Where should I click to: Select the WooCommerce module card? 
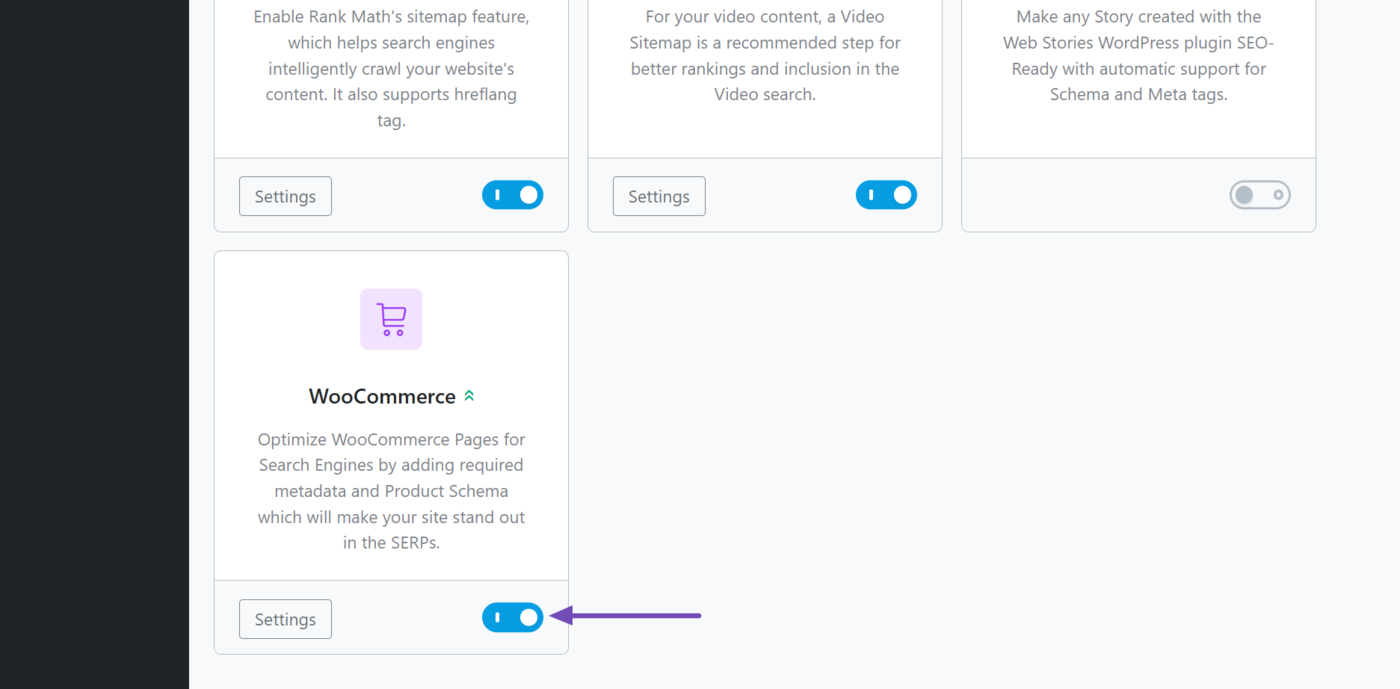[391, 450]
